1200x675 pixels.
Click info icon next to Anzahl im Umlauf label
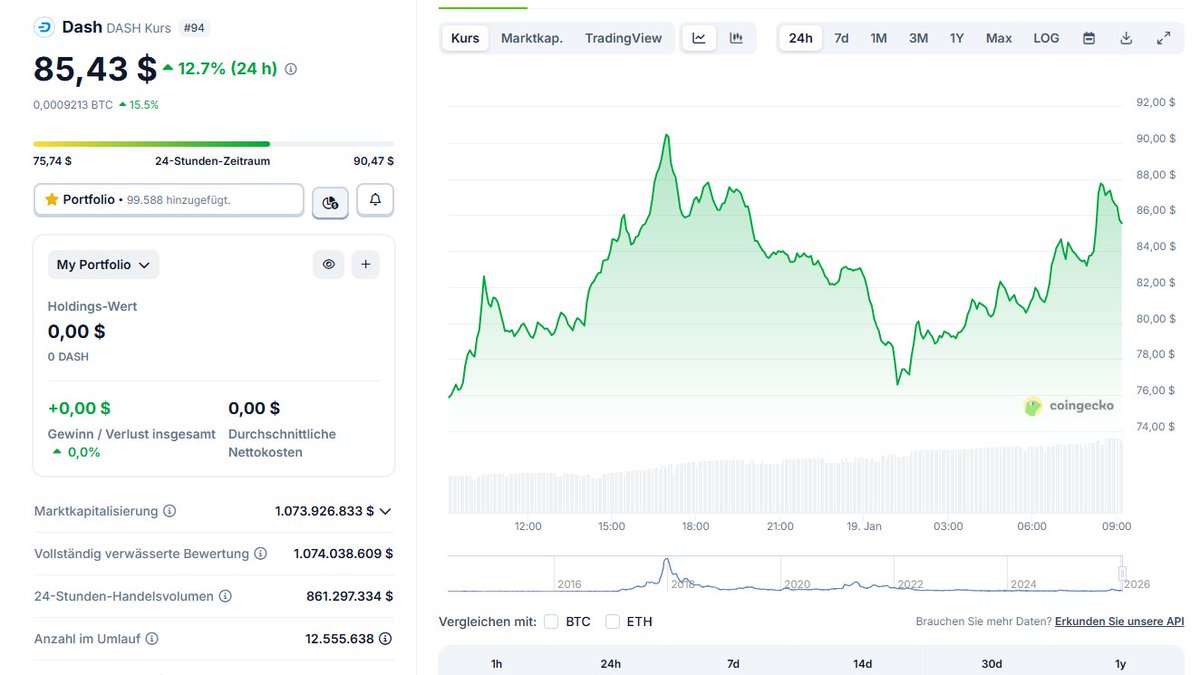151,638
